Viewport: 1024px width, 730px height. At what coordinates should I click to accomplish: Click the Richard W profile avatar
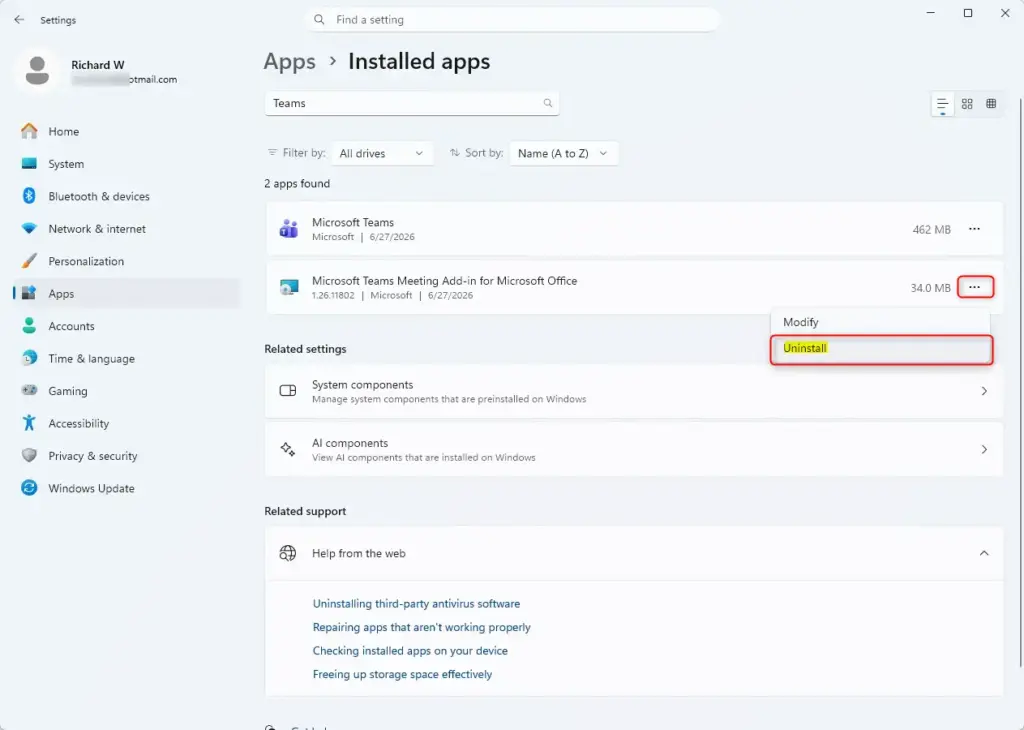pos(37,71)
